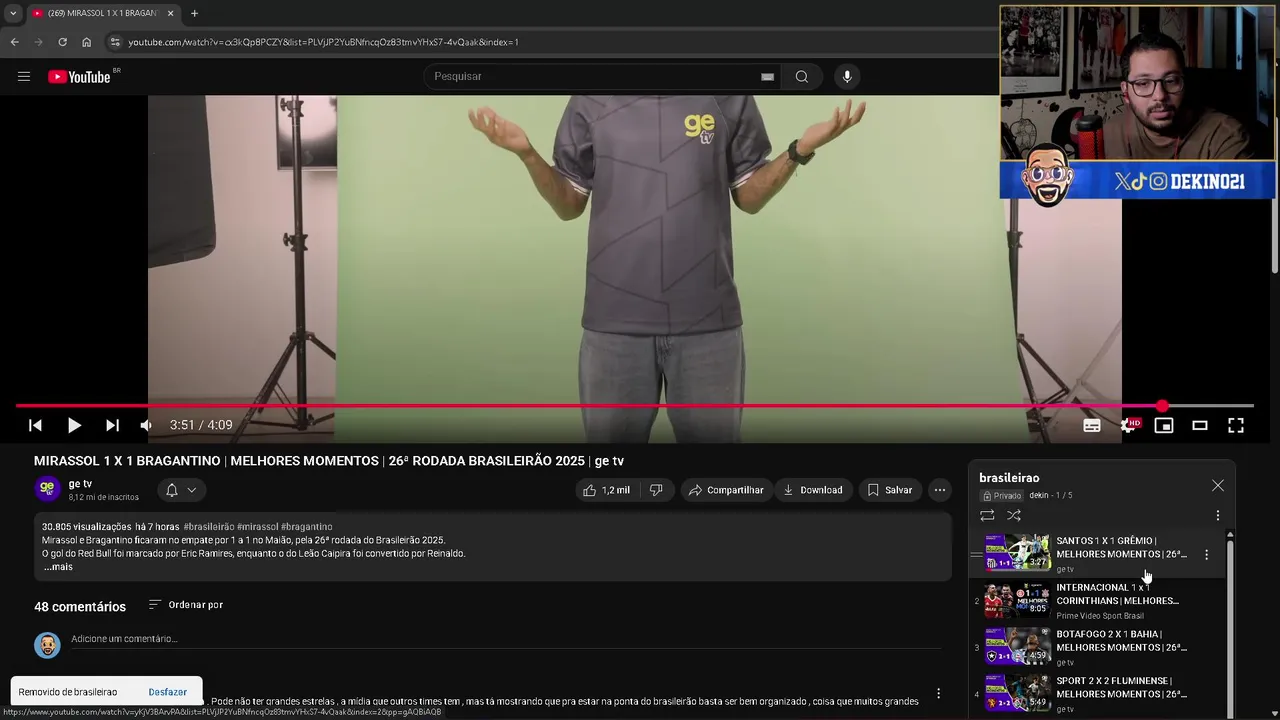Click the 48 comentários heading

click(x=80, y=607)
